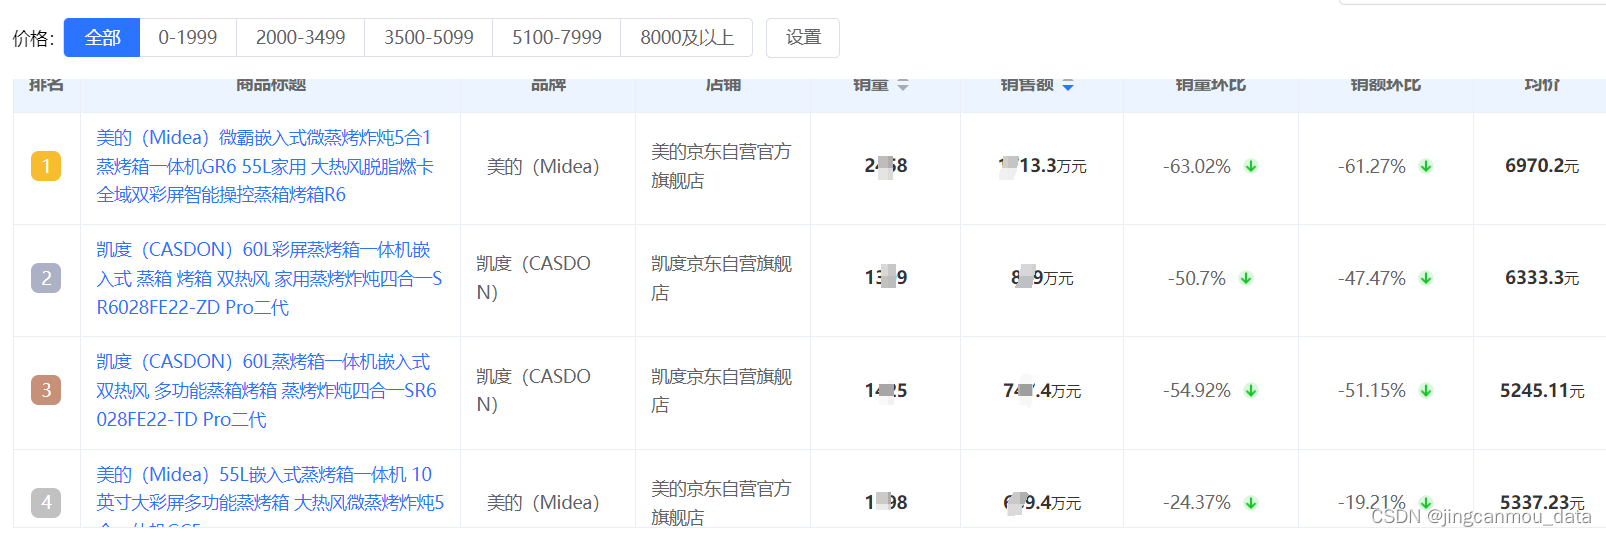Select average price 6970.2元
Viewport: 1606px width, 536px height.
tap(1542, 166)
